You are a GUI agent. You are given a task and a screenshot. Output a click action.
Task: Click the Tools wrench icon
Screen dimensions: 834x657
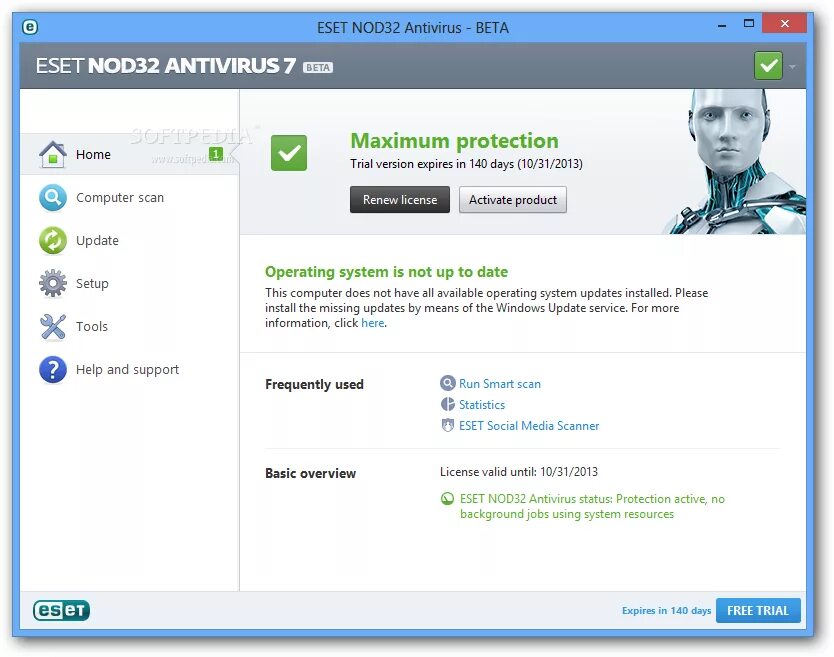click(x=53, y=326)
